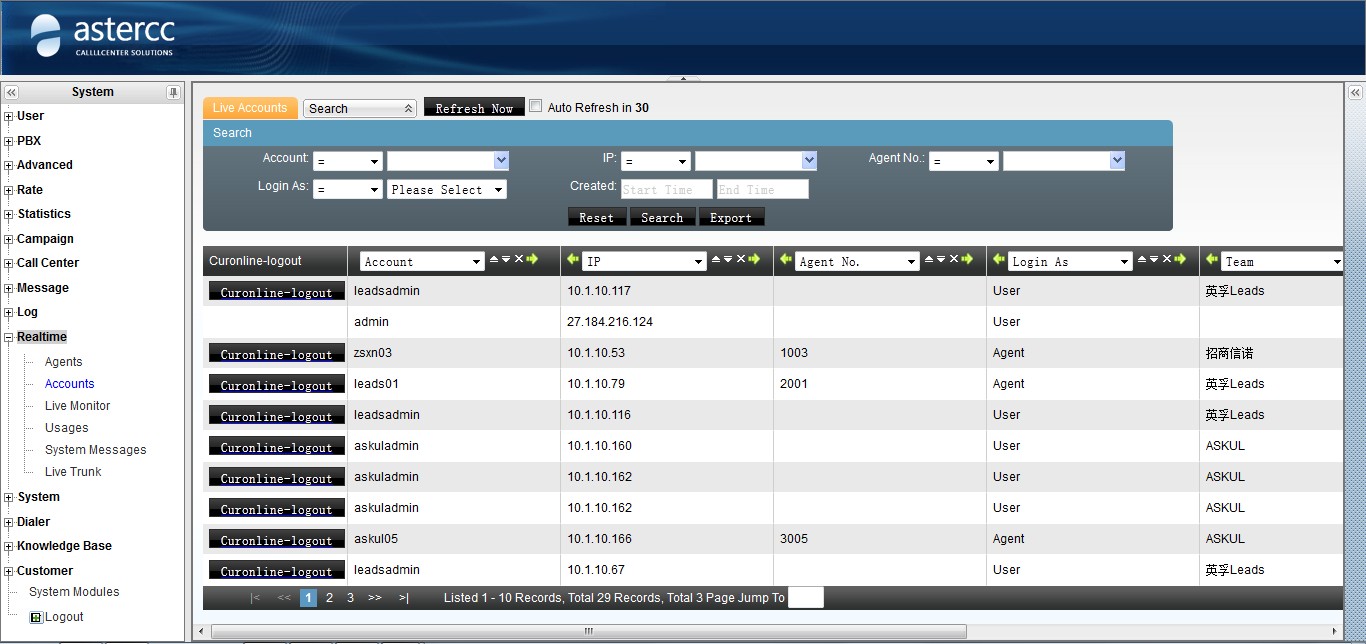Move IP column left with green arrow

(573, 260)
